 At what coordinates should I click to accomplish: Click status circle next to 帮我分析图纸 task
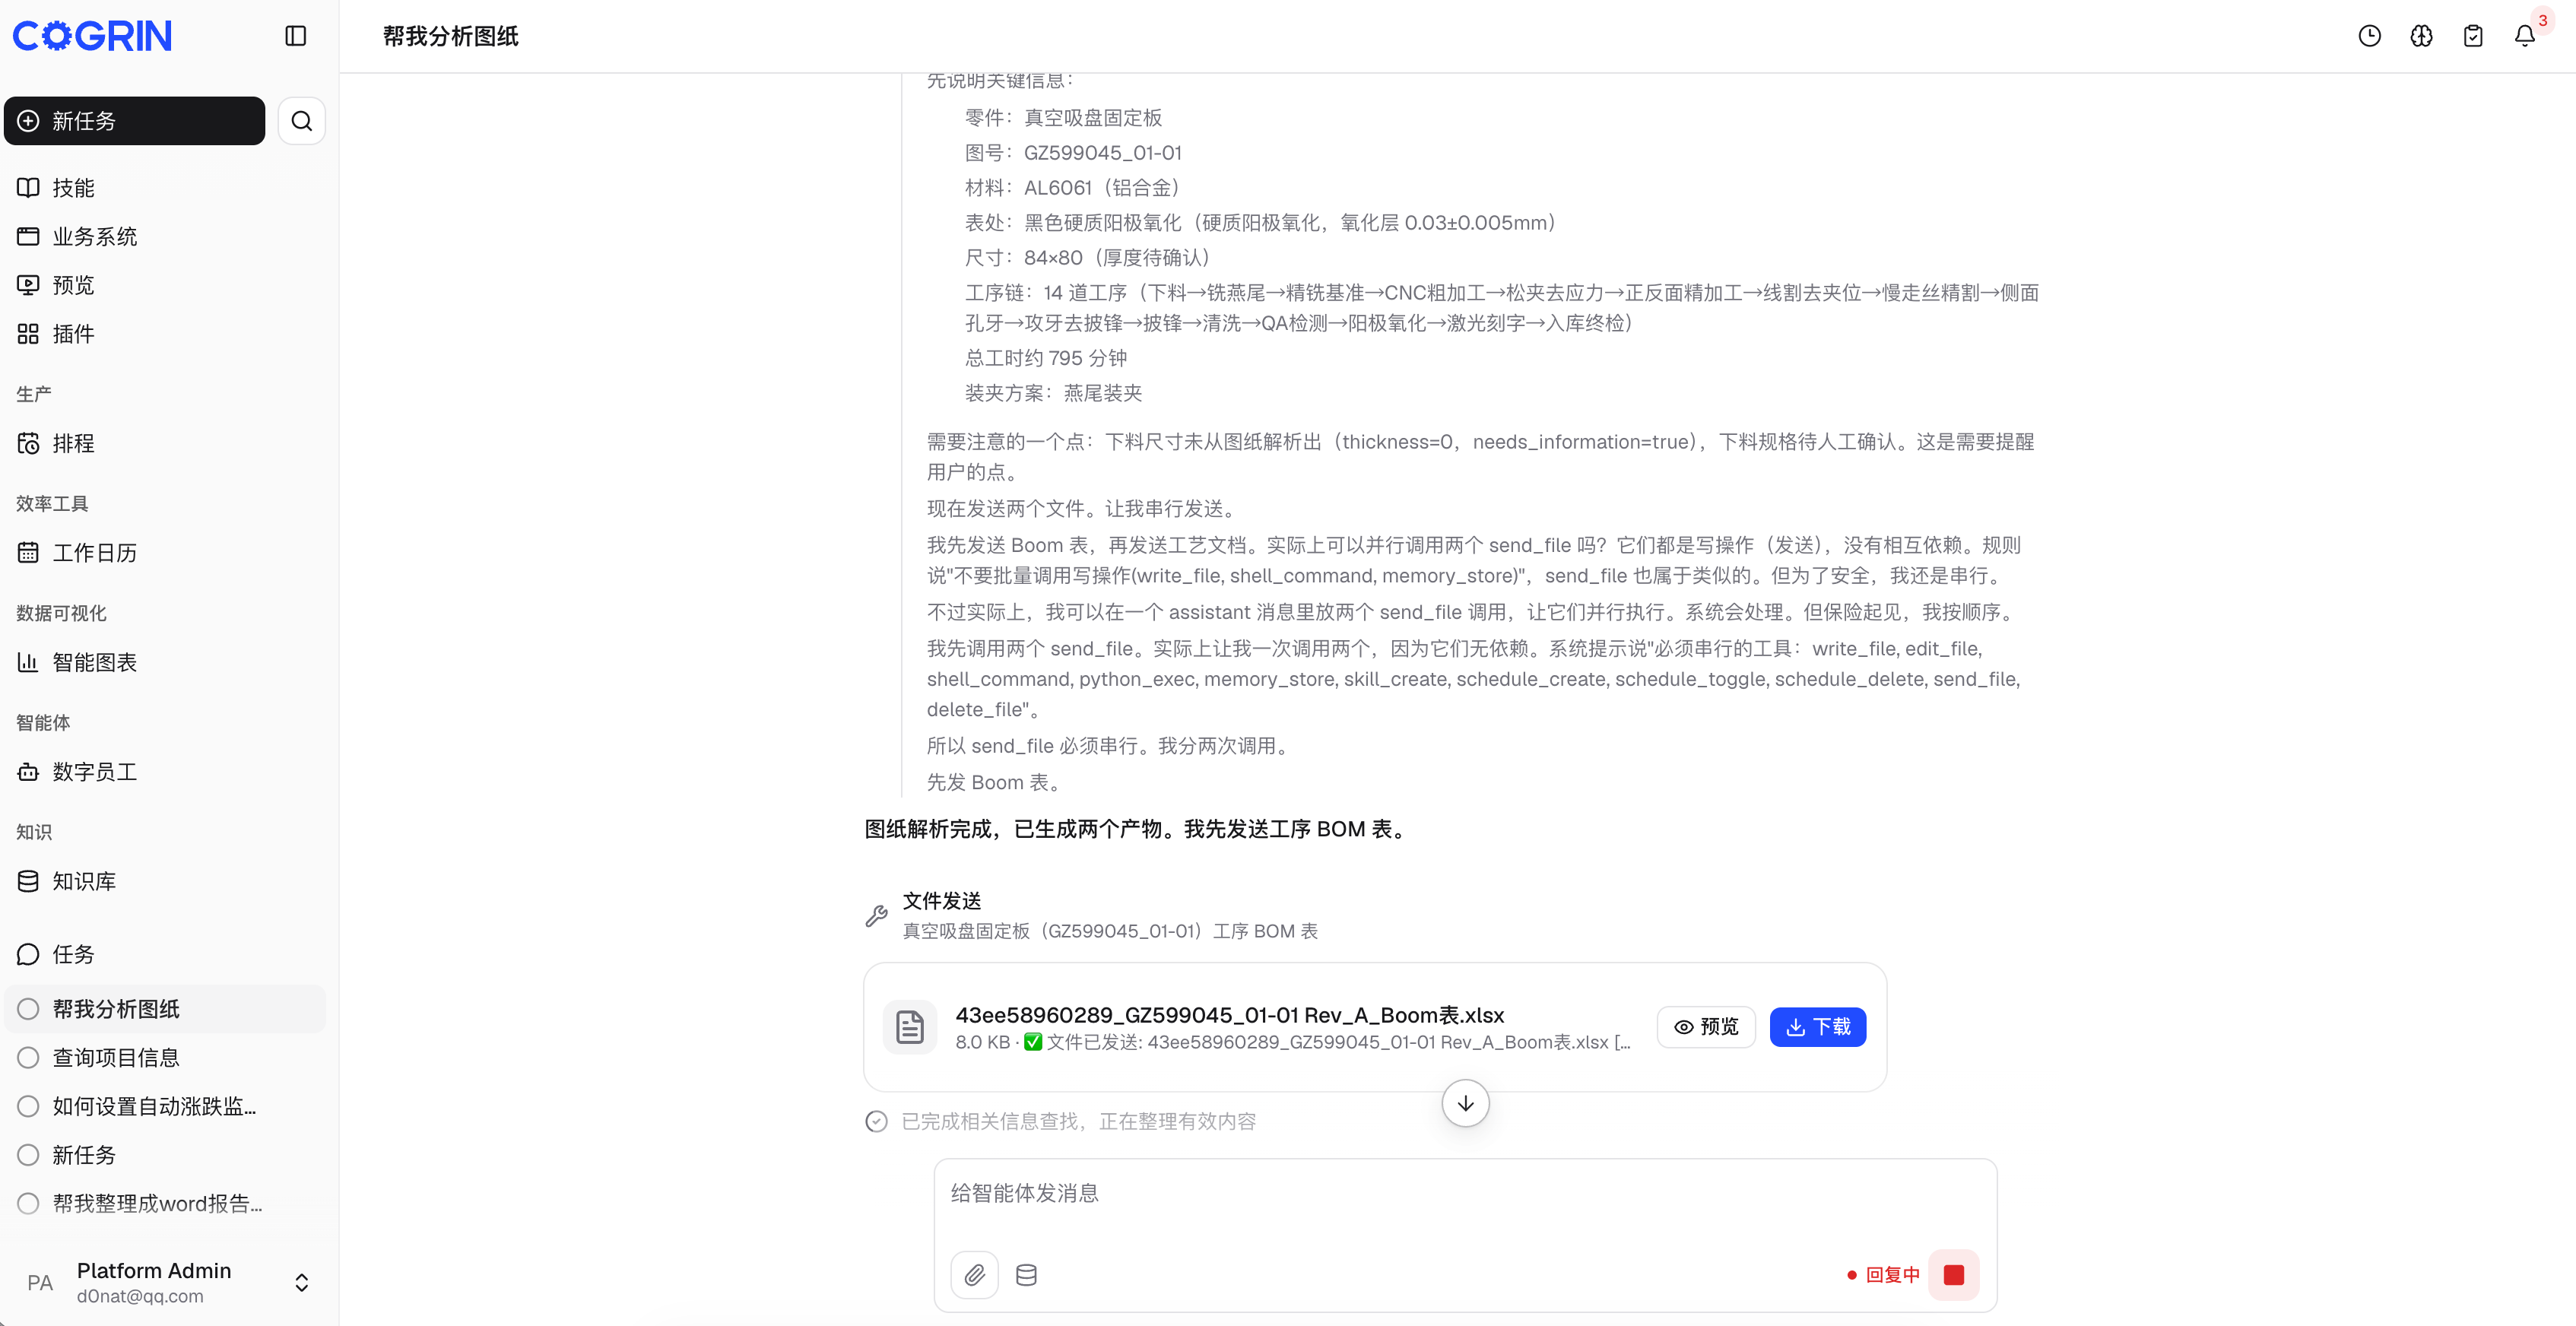click(28, 1009)
